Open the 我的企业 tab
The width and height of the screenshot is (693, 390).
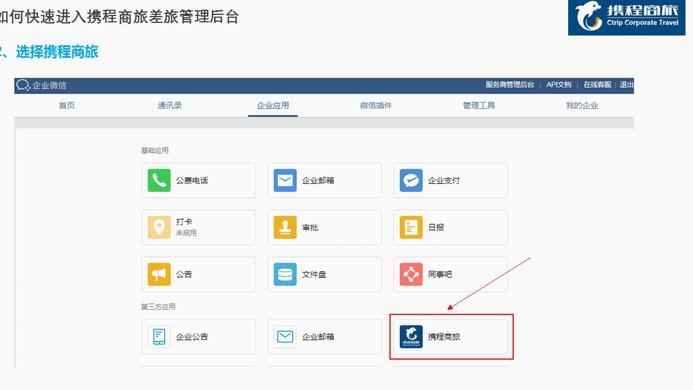point(582,105)
